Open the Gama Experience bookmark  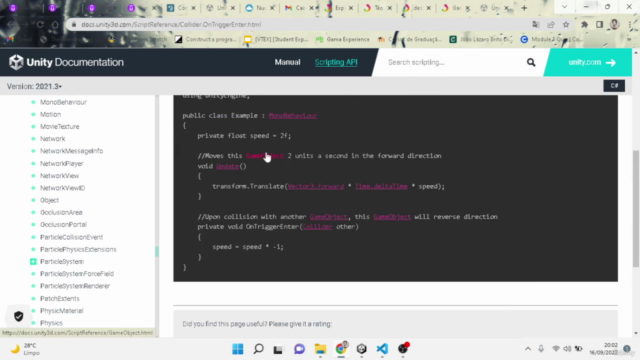(x=342, y=39)
